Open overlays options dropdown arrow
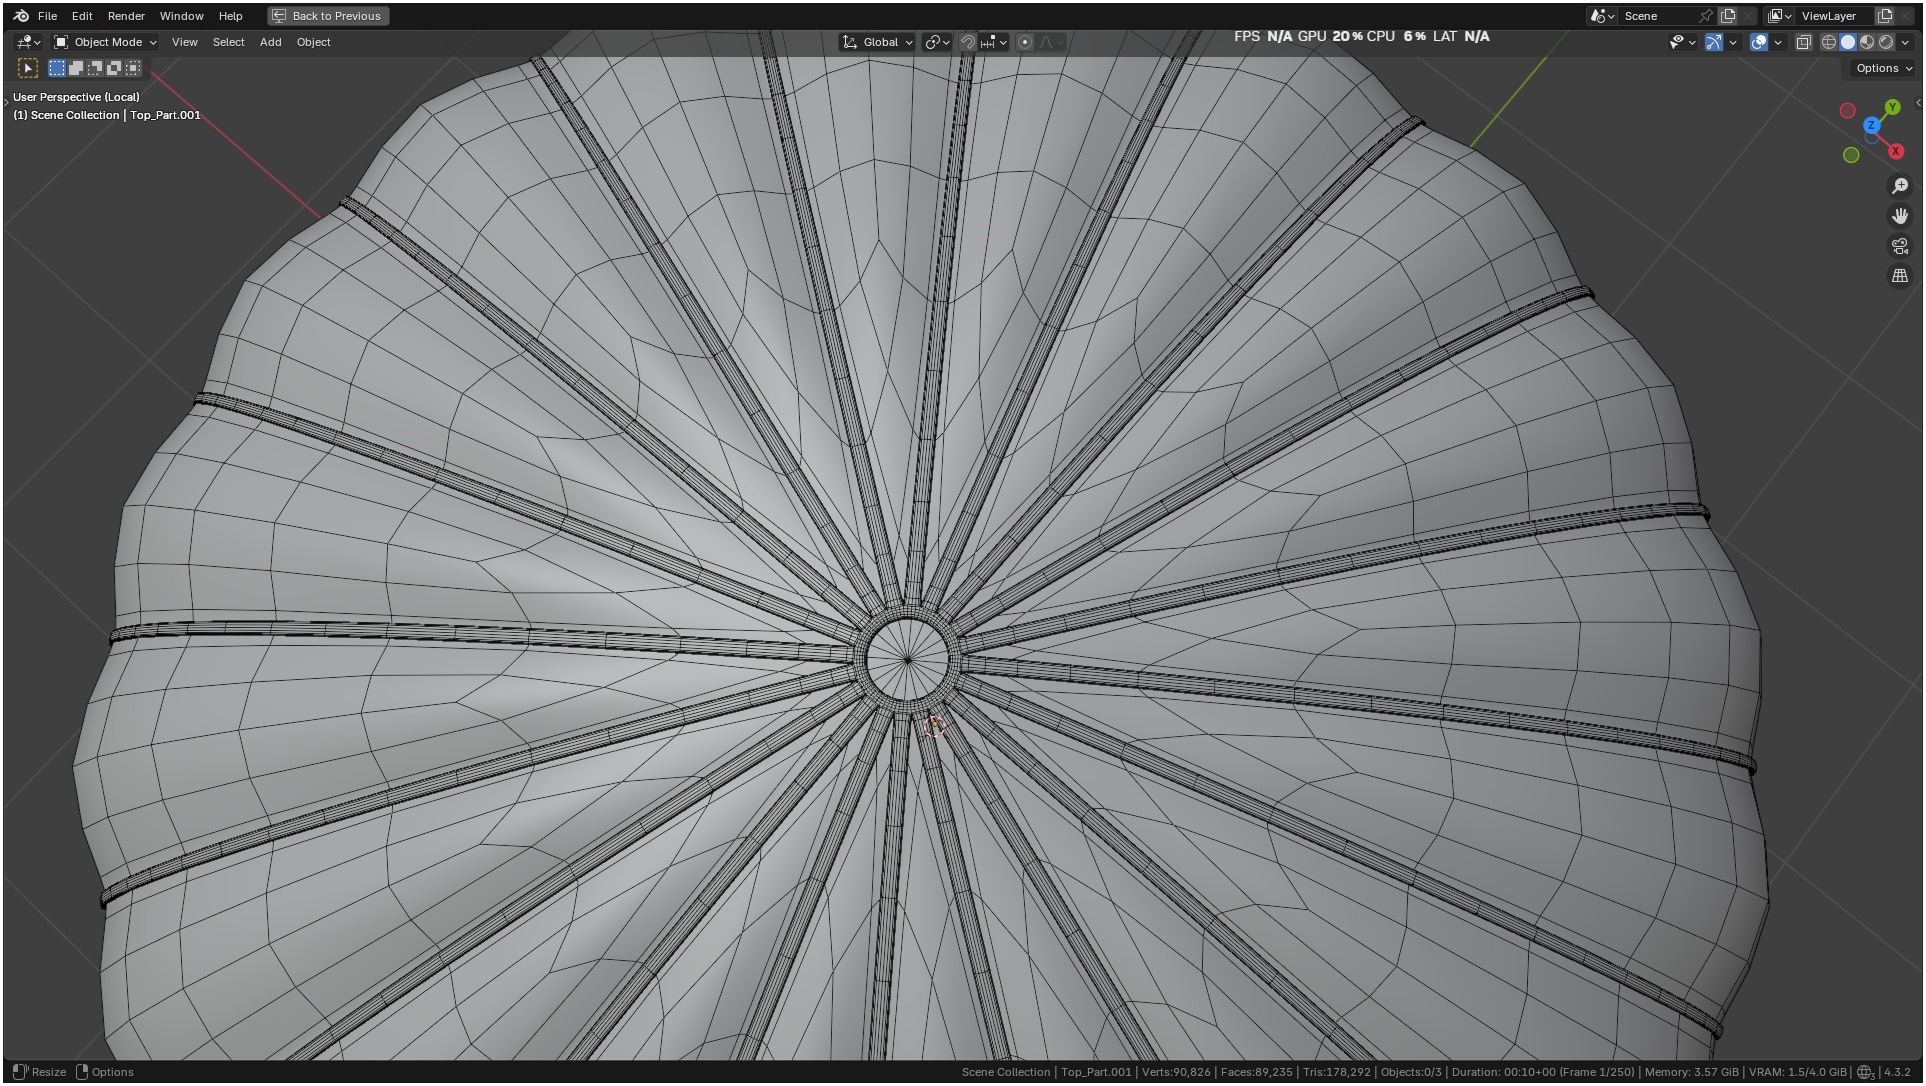This screenshot has width=1926, height=1086. click(1778, 42)
